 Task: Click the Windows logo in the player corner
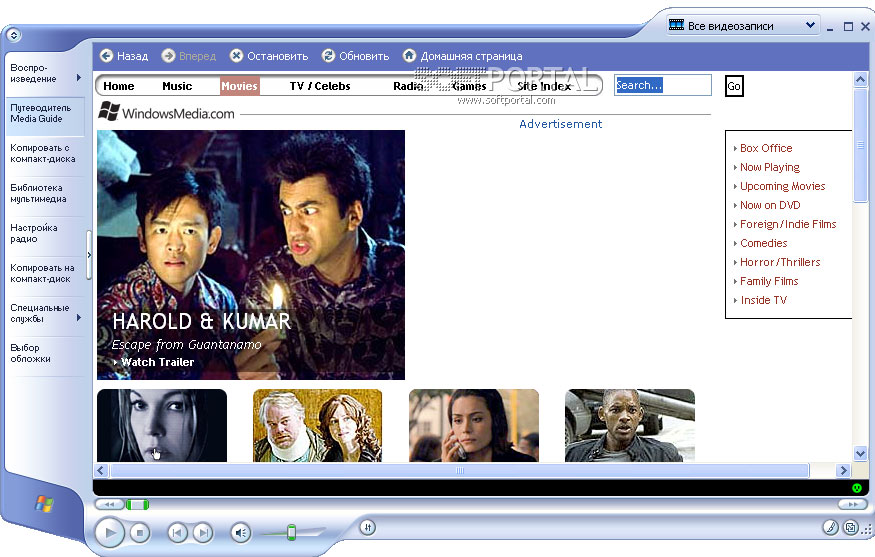tap(44, 503)
